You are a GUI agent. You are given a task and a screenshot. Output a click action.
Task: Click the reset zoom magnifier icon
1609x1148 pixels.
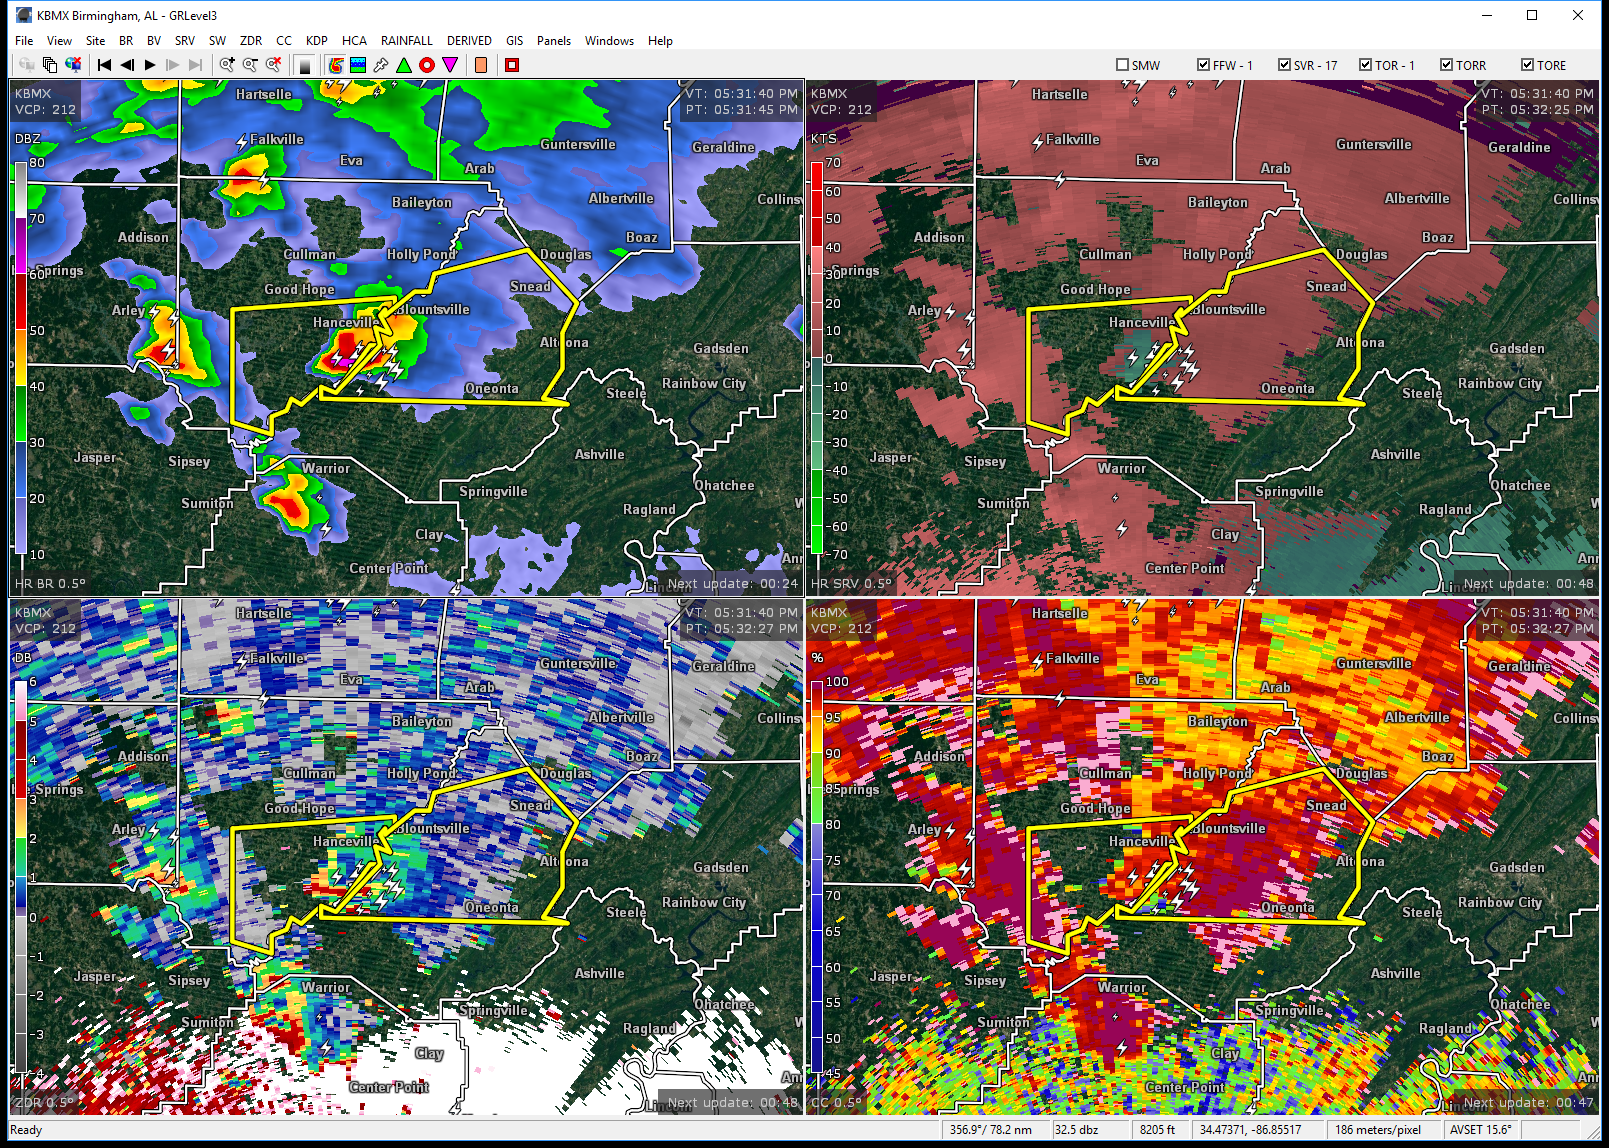point(273,65)
